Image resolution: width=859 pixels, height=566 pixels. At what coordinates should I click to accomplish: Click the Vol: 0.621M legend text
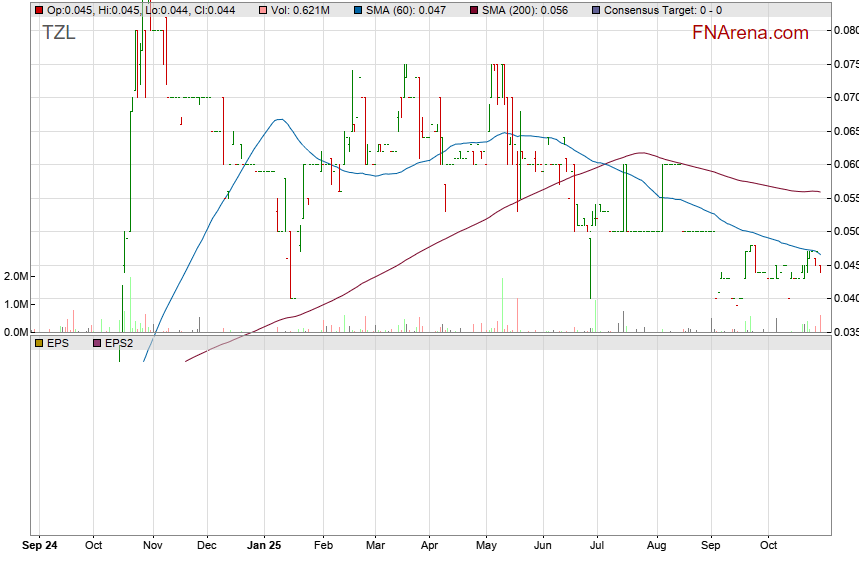click(300, 10)
